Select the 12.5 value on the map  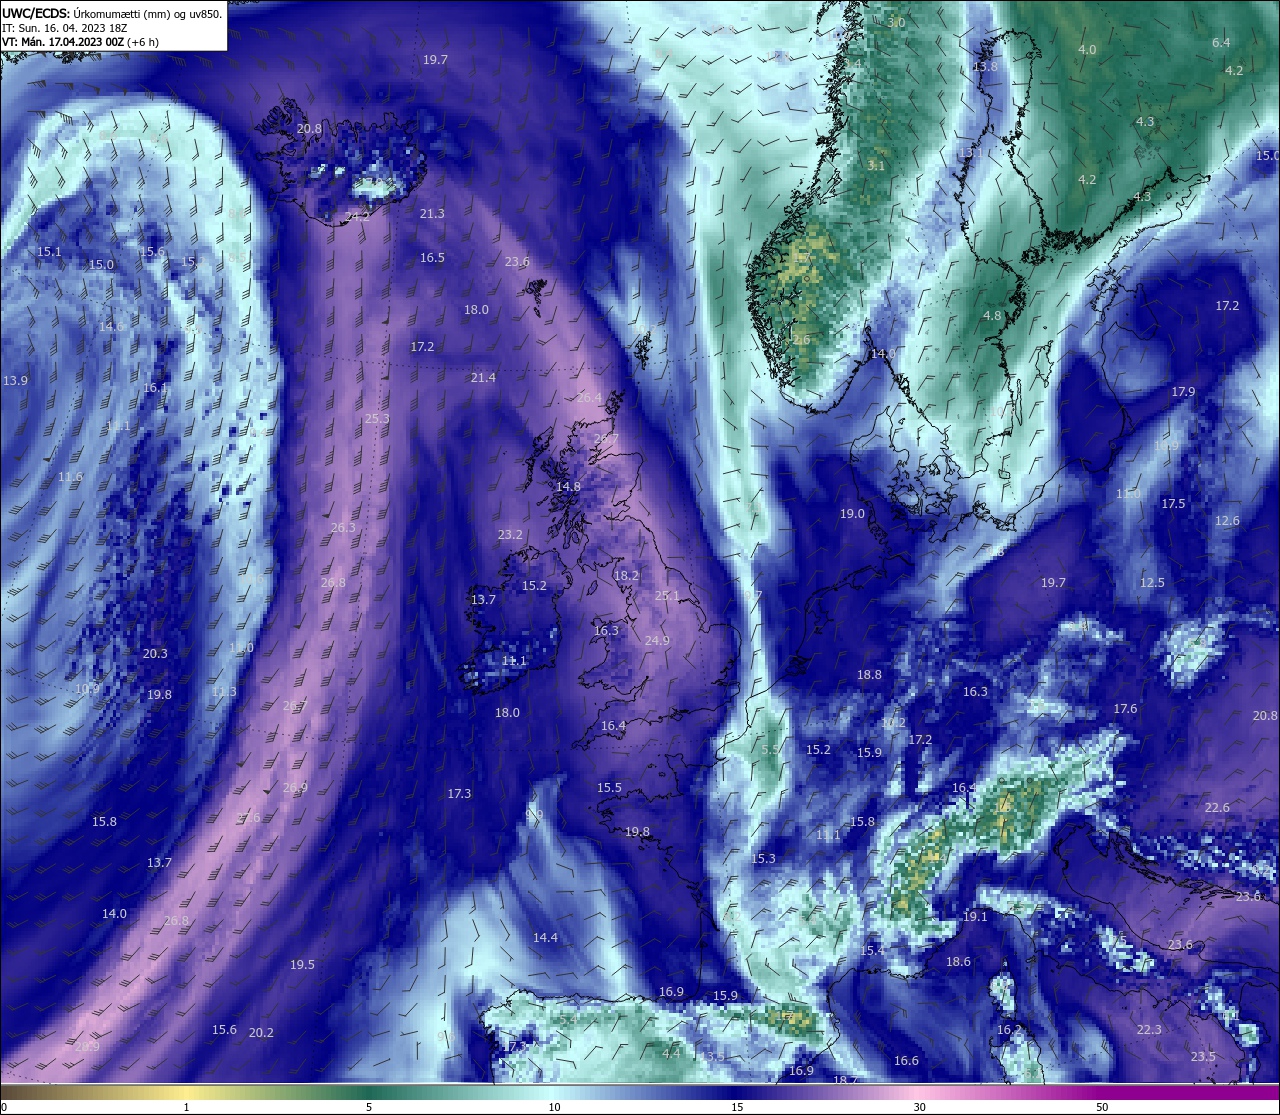(x=1152, y=583)
